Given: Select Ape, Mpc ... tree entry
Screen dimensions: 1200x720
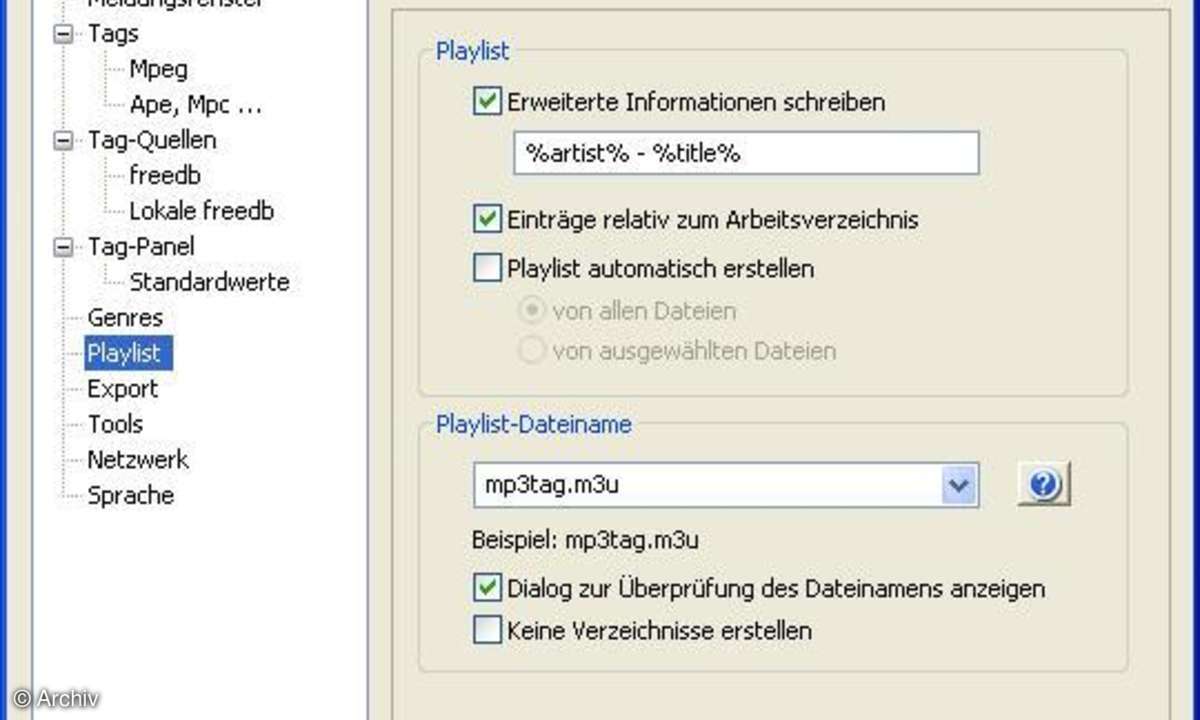Looking at the screenshot, I should tap(196, 104).
